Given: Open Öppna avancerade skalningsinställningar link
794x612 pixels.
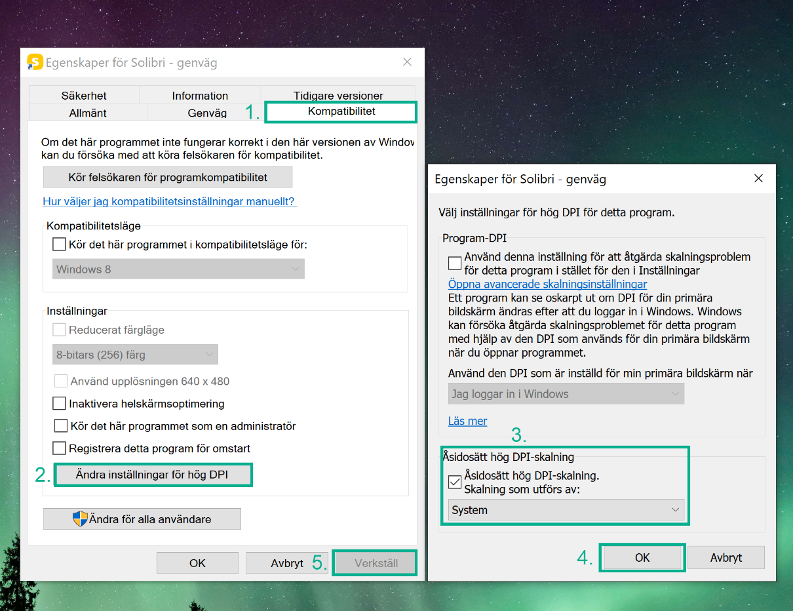Looking at the screenshot, I should (547, 284).
